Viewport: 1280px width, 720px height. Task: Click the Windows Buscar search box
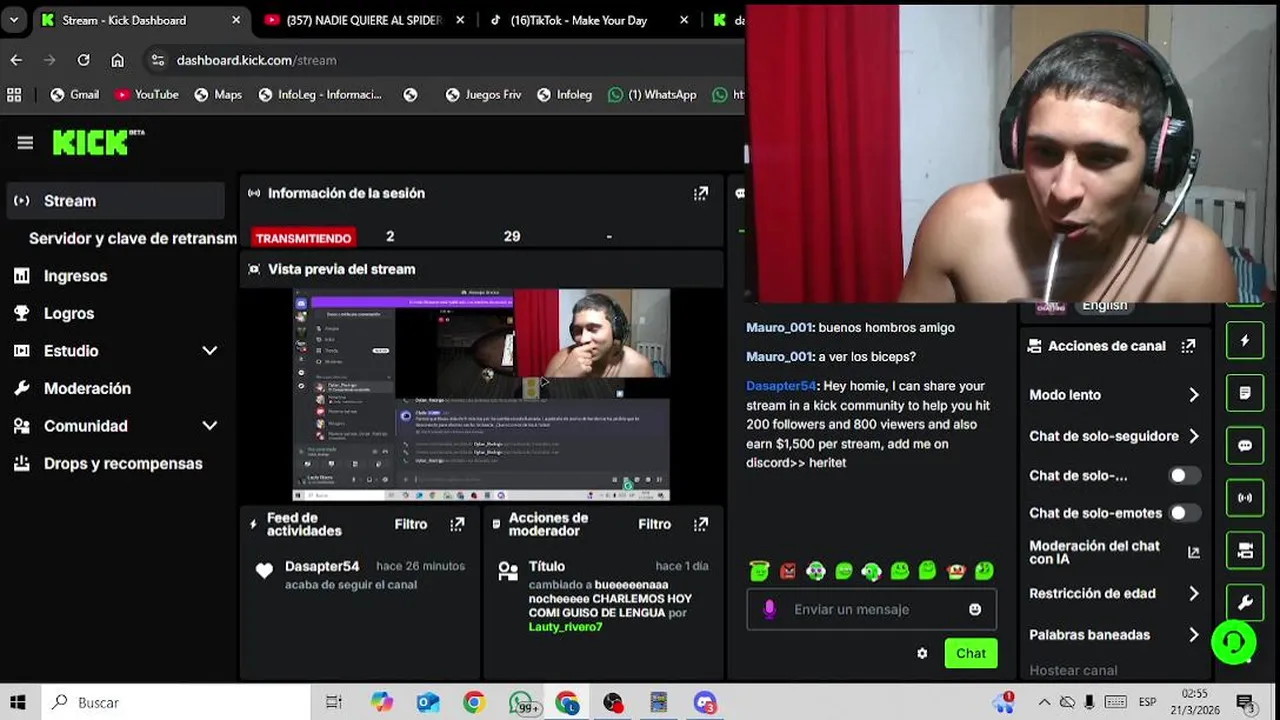175,703
